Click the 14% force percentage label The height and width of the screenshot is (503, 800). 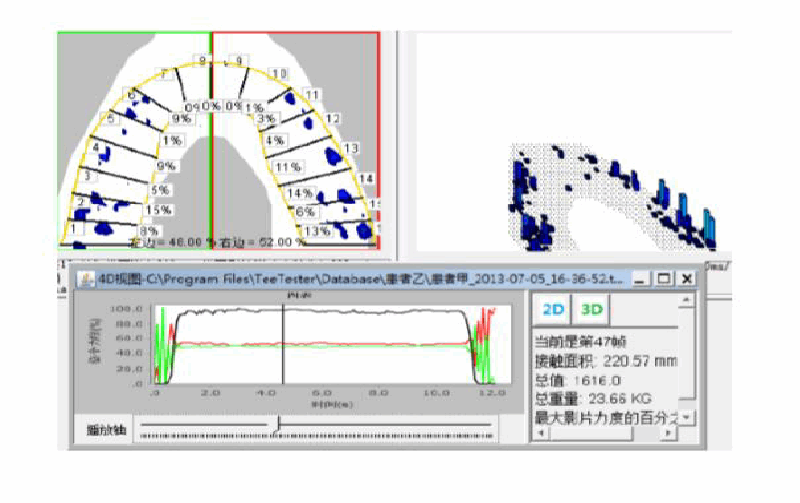point(299,193)
